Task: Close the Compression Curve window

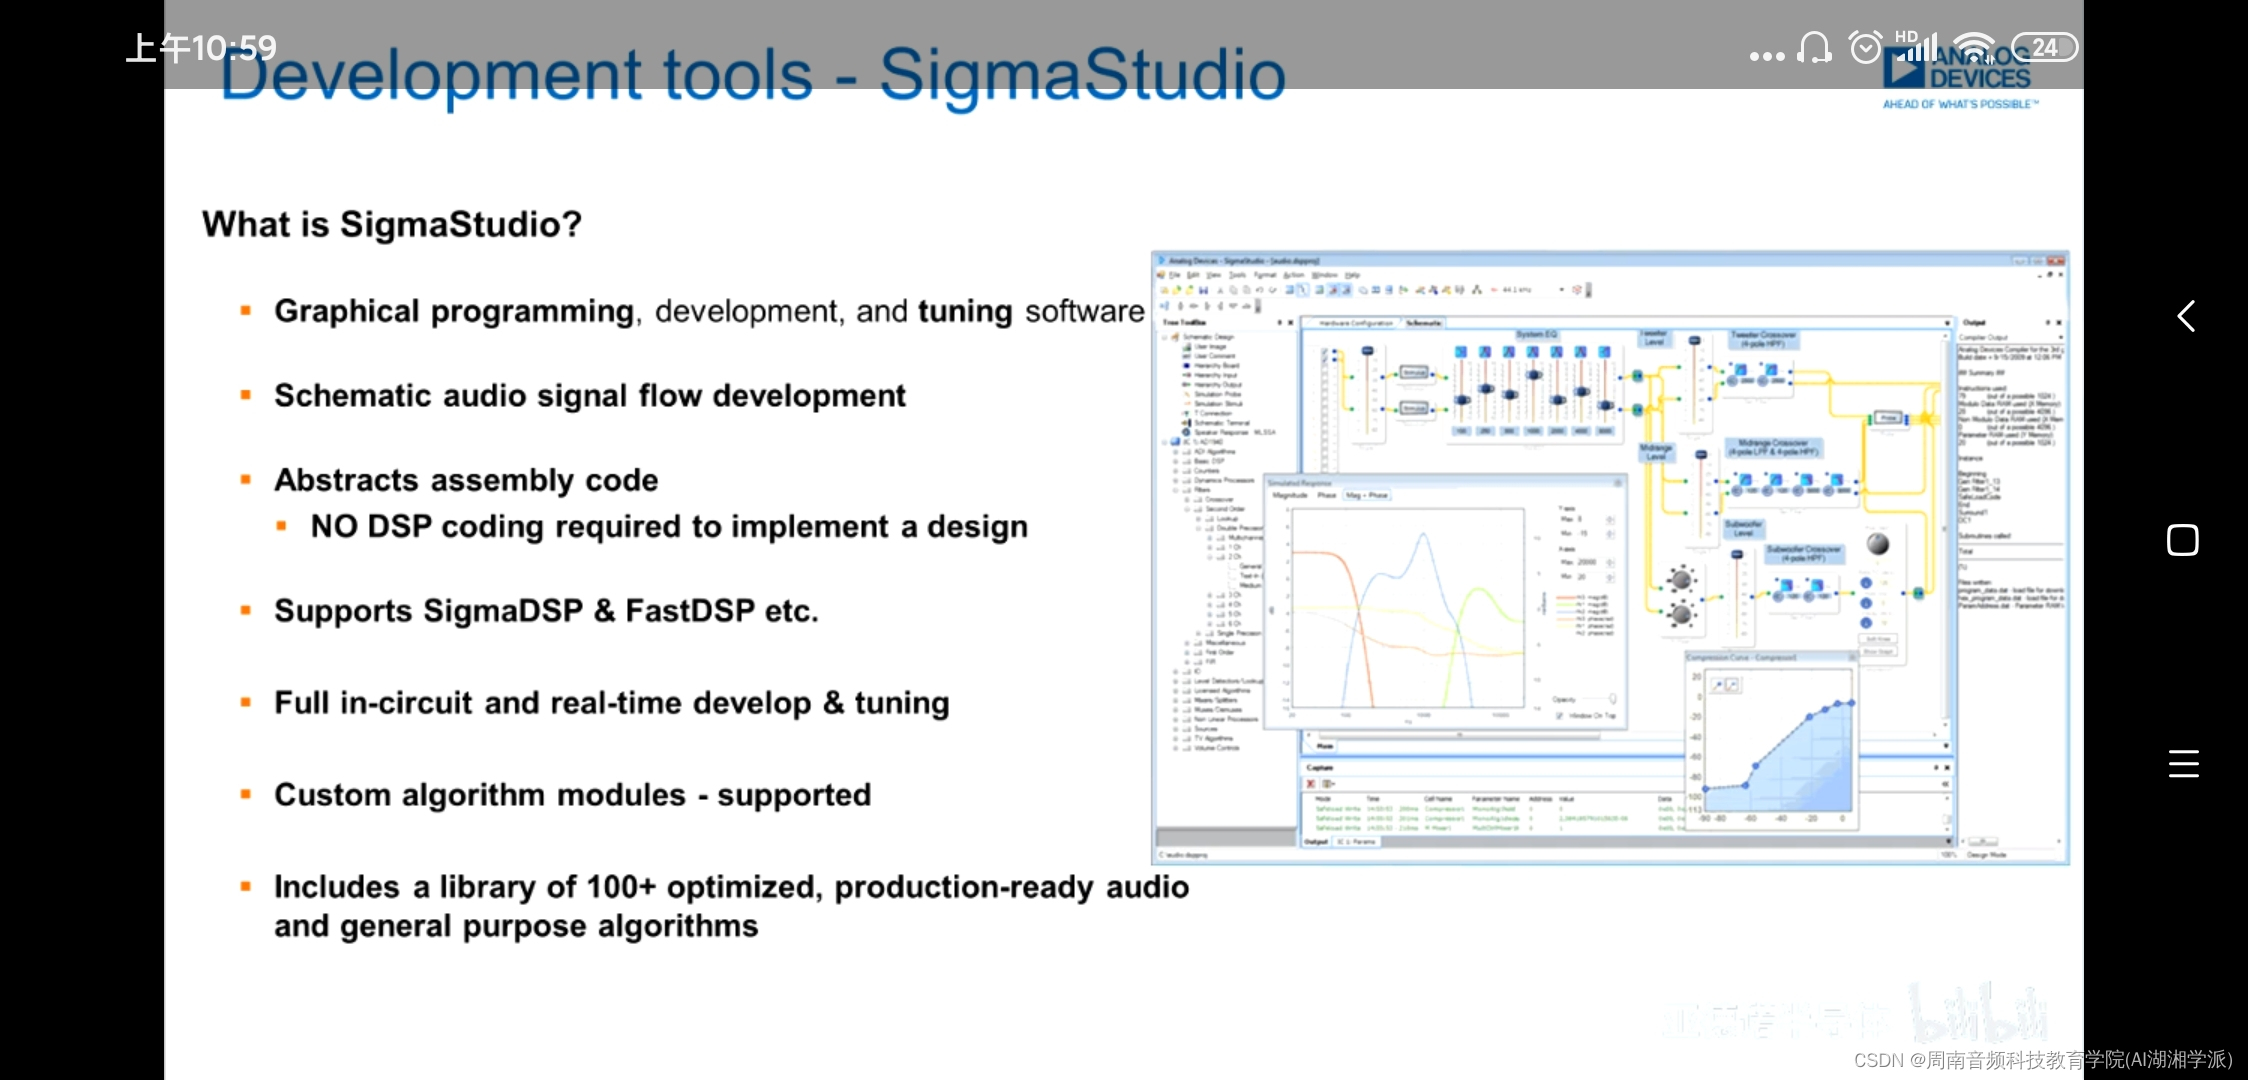Action: [x=1852, y=658]
